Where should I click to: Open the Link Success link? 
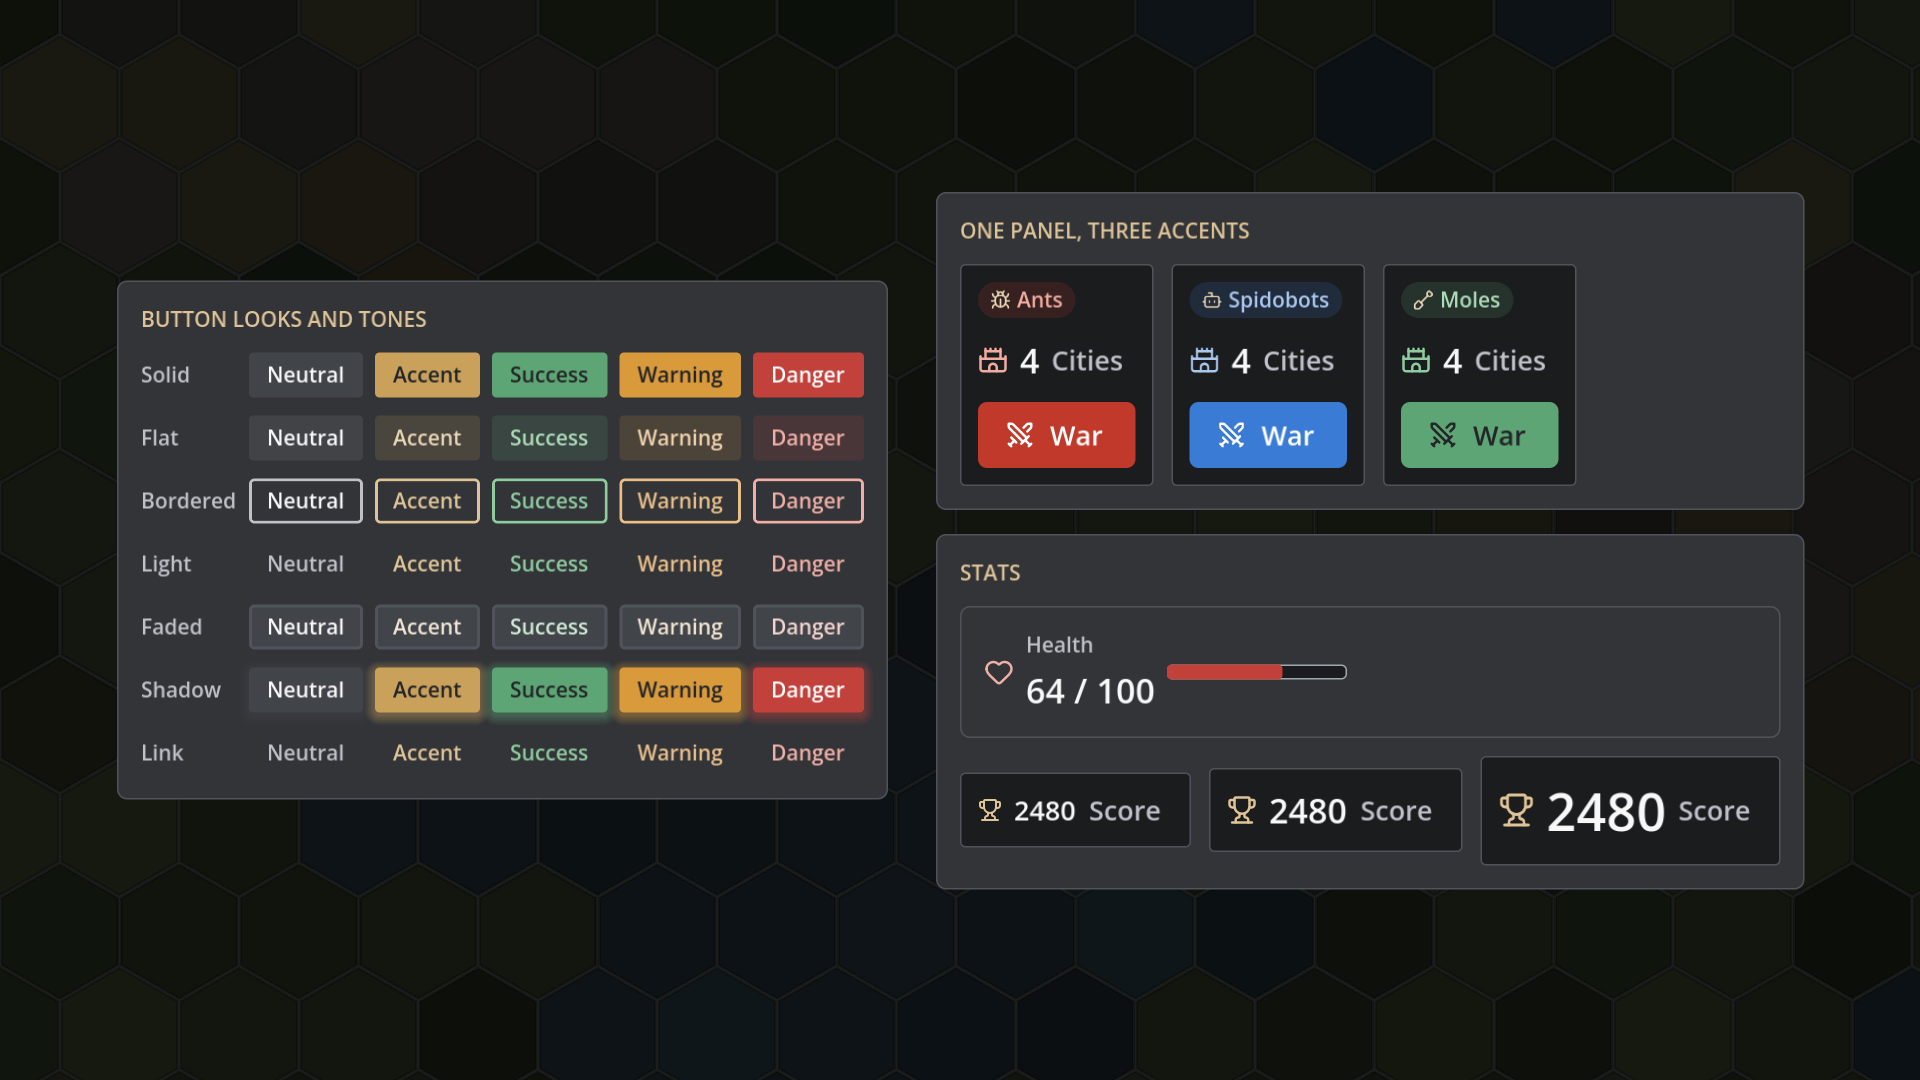(549, 753)
